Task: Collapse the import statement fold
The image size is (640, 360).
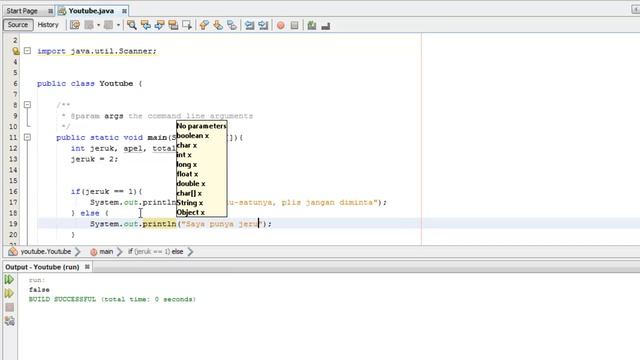Action: coord(27,51)
